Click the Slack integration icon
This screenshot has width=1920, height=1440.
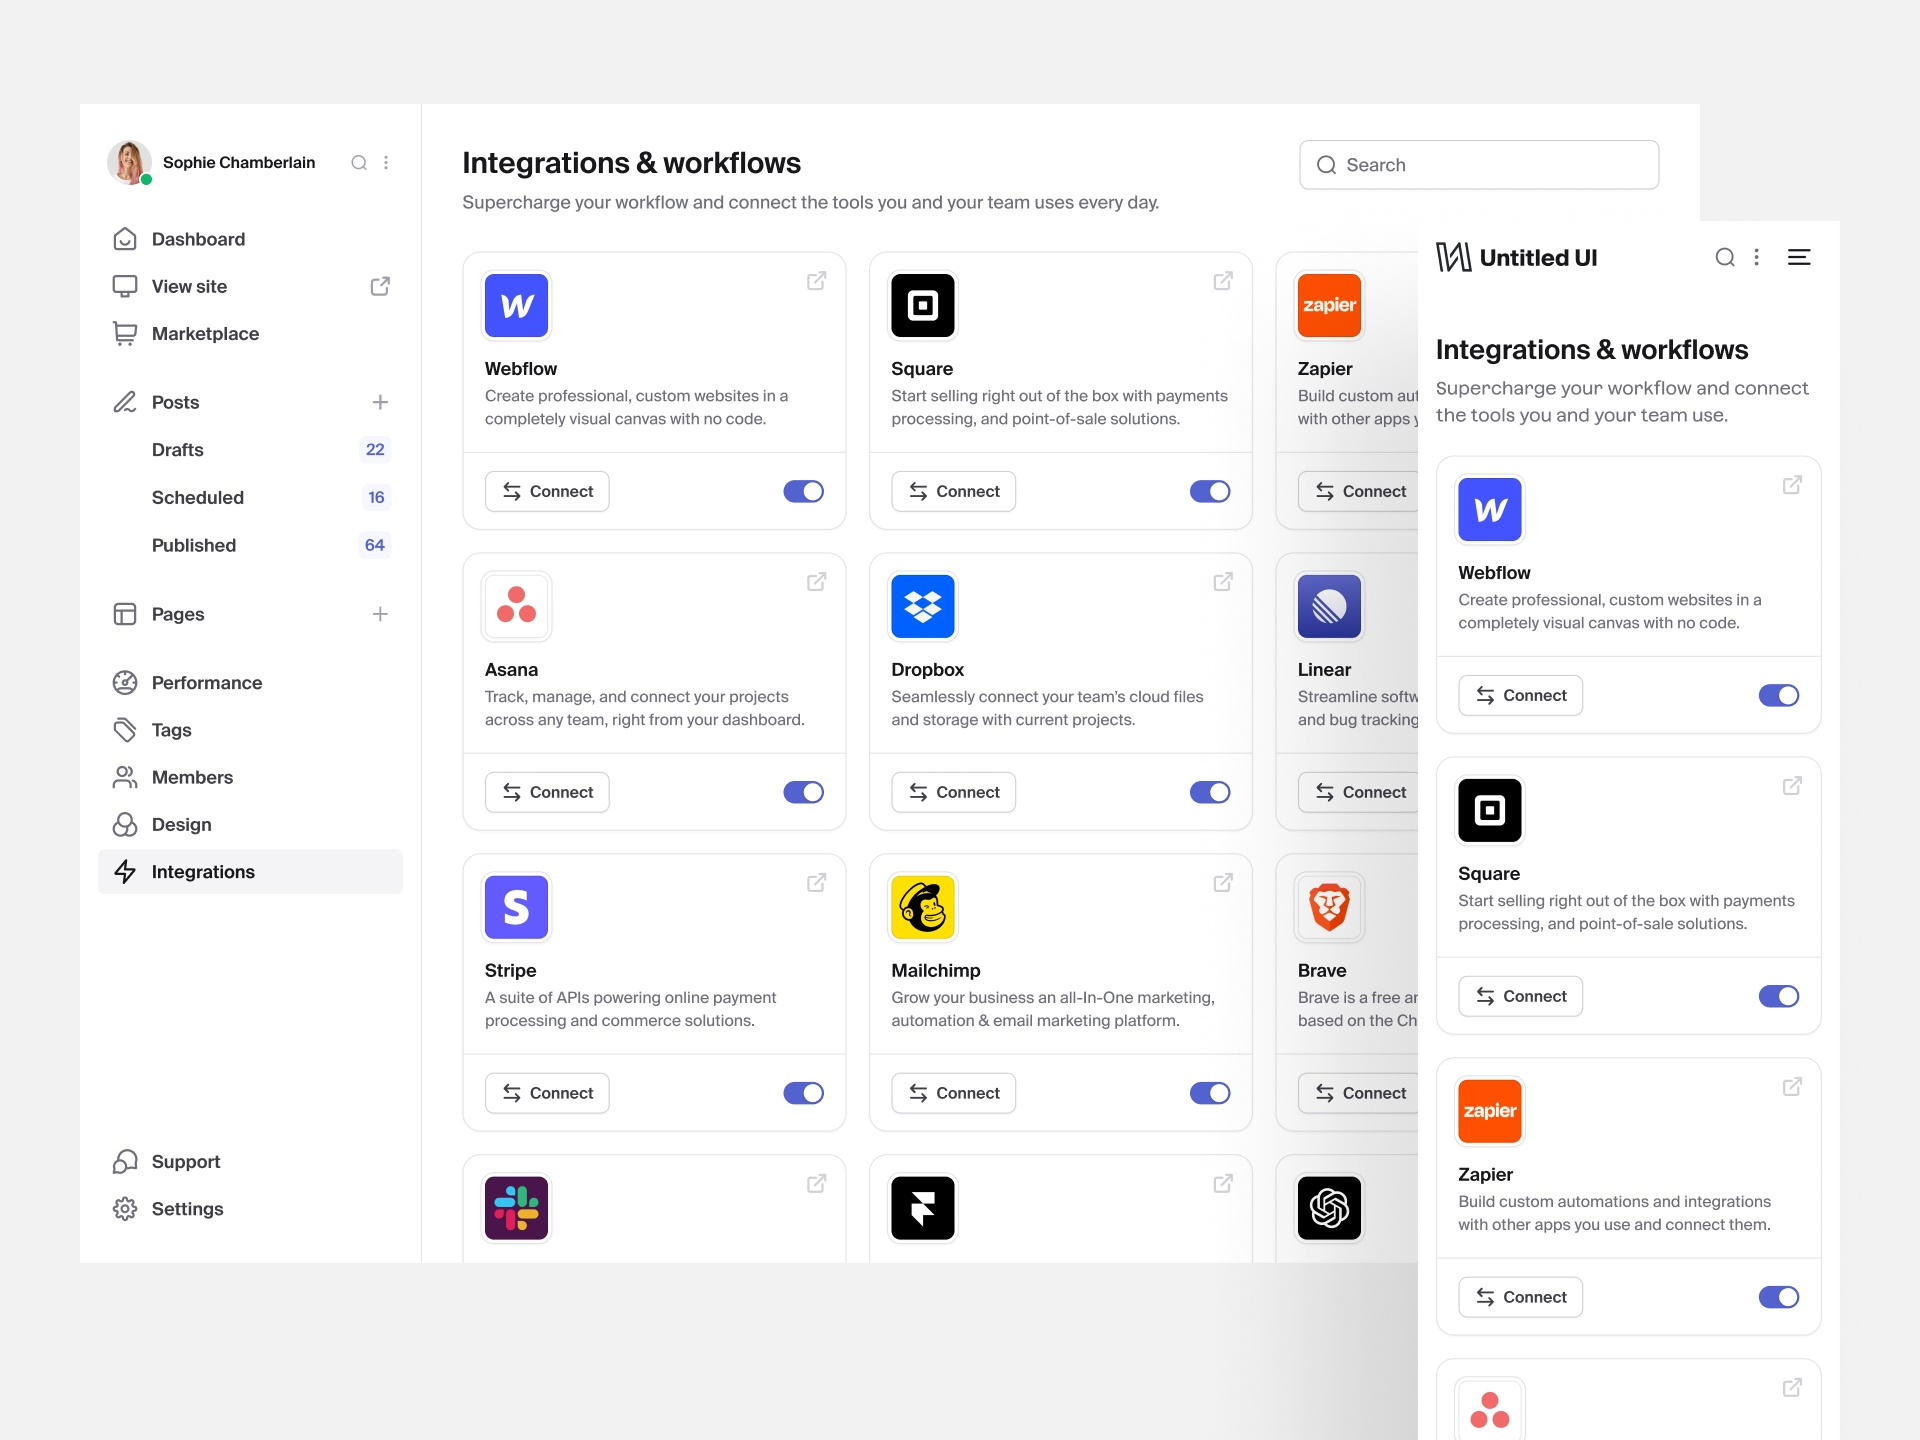(x=516, y=1207)
